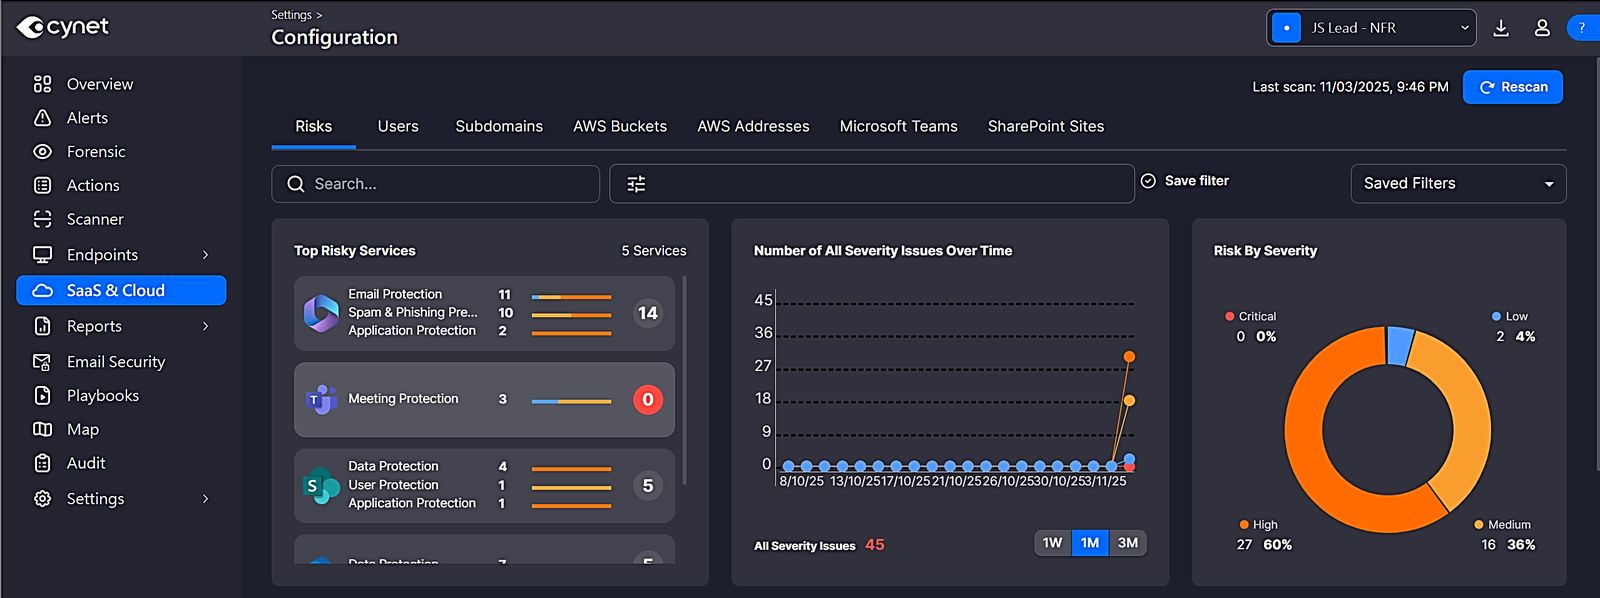The height and width of the screenshot is (598, 1600).
Task: Open the SharePoint Sites tab
Action: coord(1045,127)
